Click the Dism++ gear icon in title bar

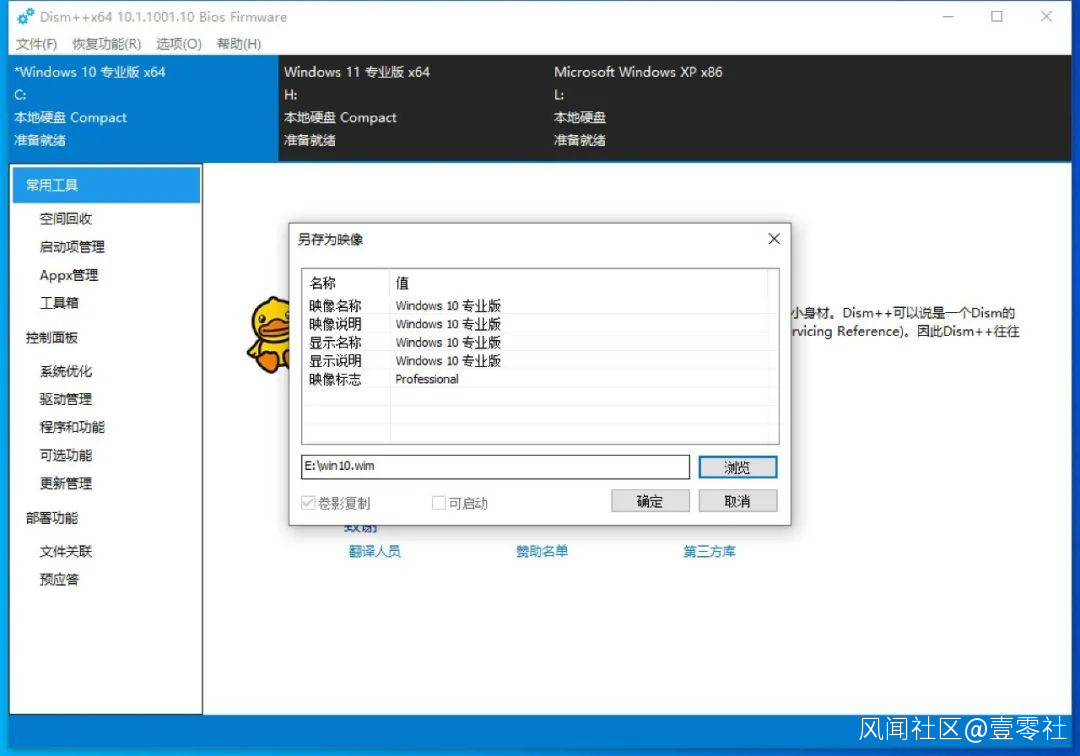(x=25, y=17)
